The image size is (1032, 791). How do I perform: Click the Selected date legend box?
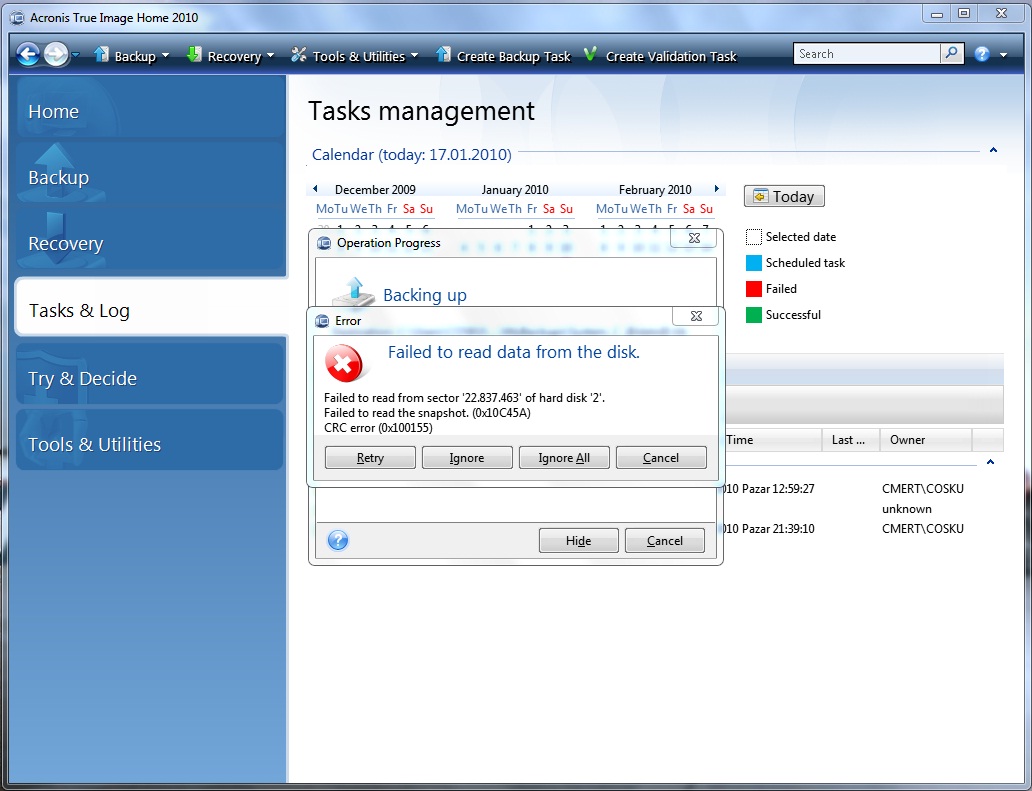[754, 237]
